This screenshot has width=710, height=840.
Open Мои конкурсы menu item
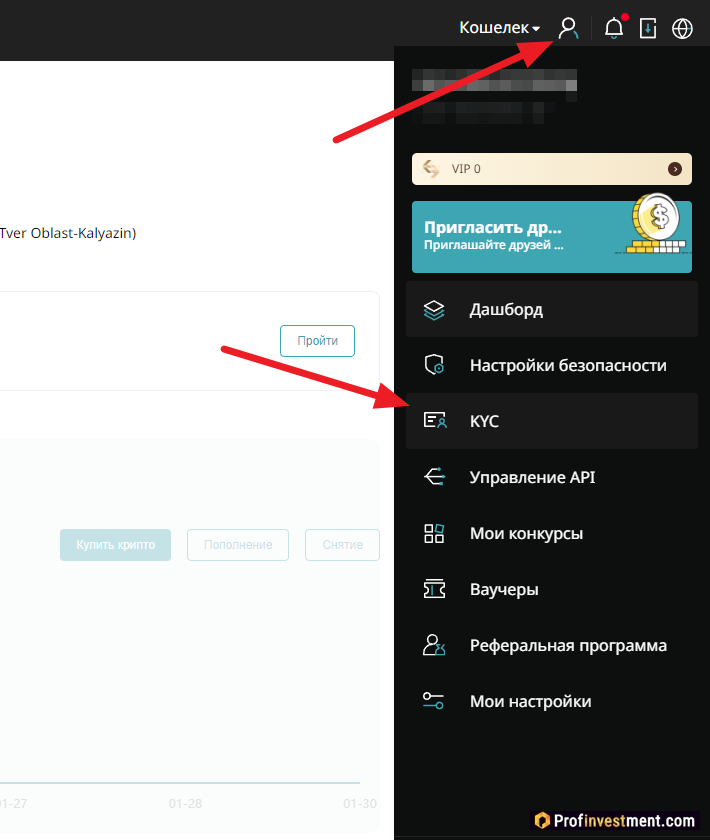click(x=552, y=533)
